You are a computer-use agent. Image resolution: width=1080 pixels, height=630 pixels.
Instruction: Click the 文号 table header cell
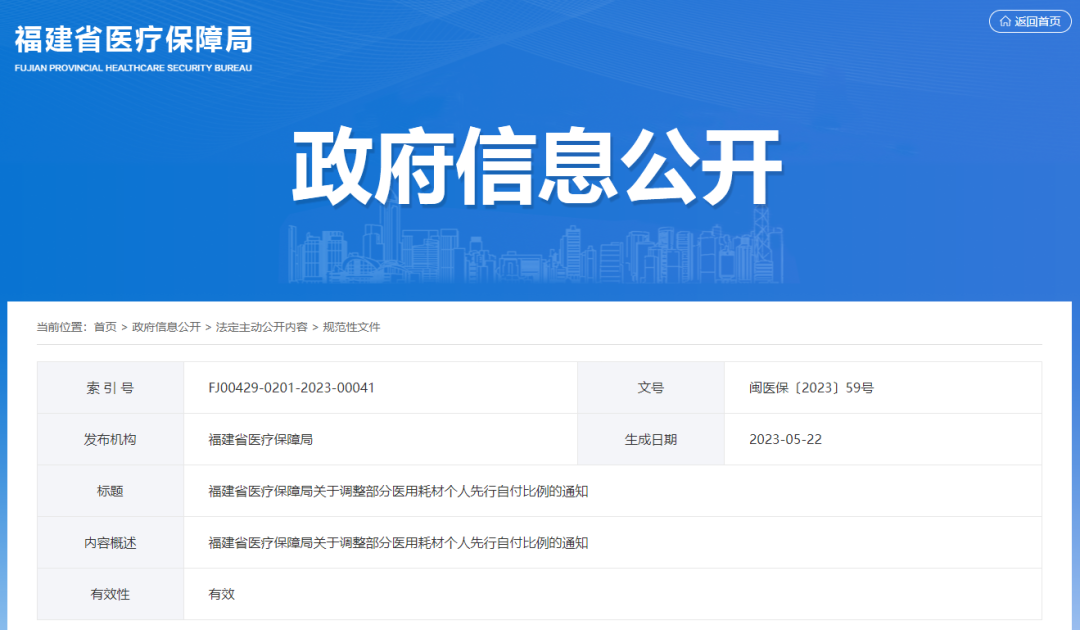pos(651,387)
